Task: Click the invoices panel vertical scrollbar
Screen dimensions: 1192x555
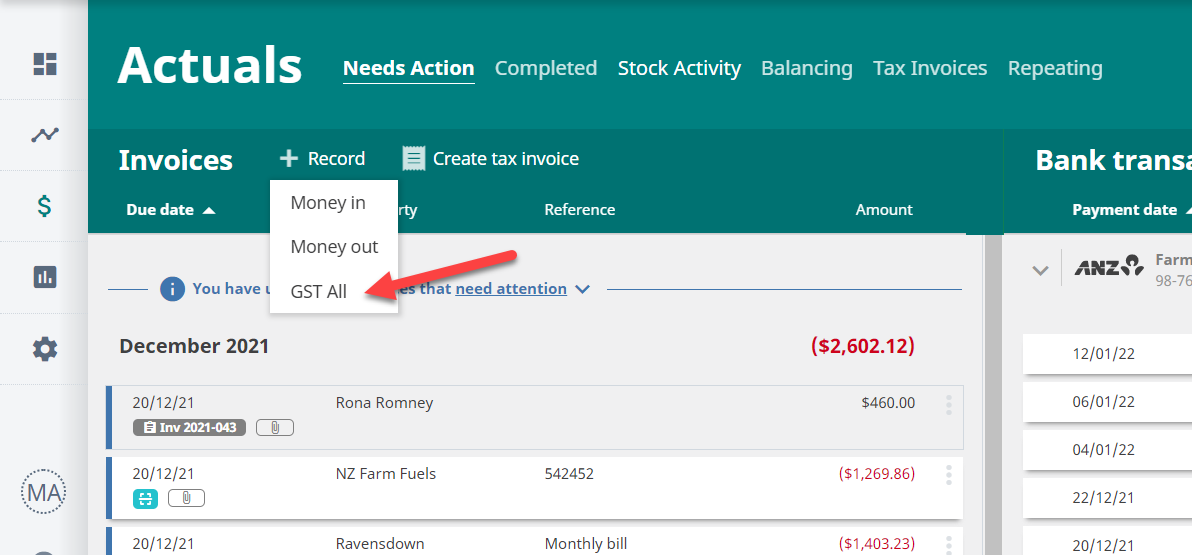Action: (992, 395)
